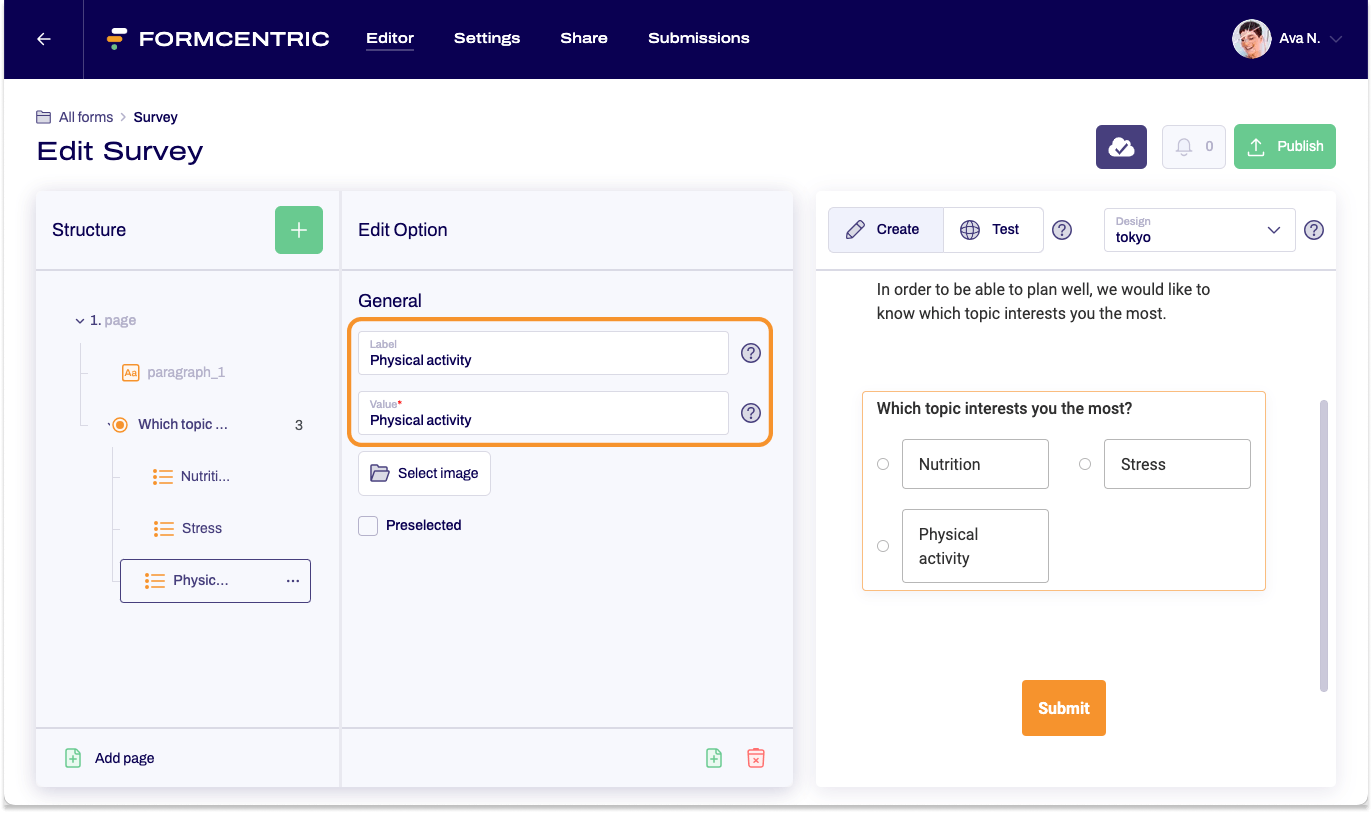Select the Physical activity radio button
The height and width of the screenshot is (813, 1372).
[x=883, y=546]
